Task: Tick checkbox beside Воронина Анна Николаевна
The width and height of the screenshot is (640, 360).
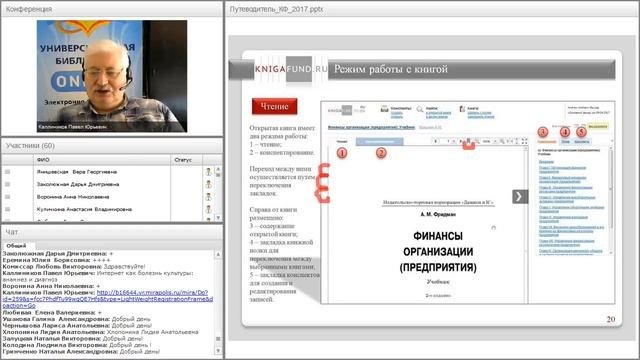Action: pos(7,197)
